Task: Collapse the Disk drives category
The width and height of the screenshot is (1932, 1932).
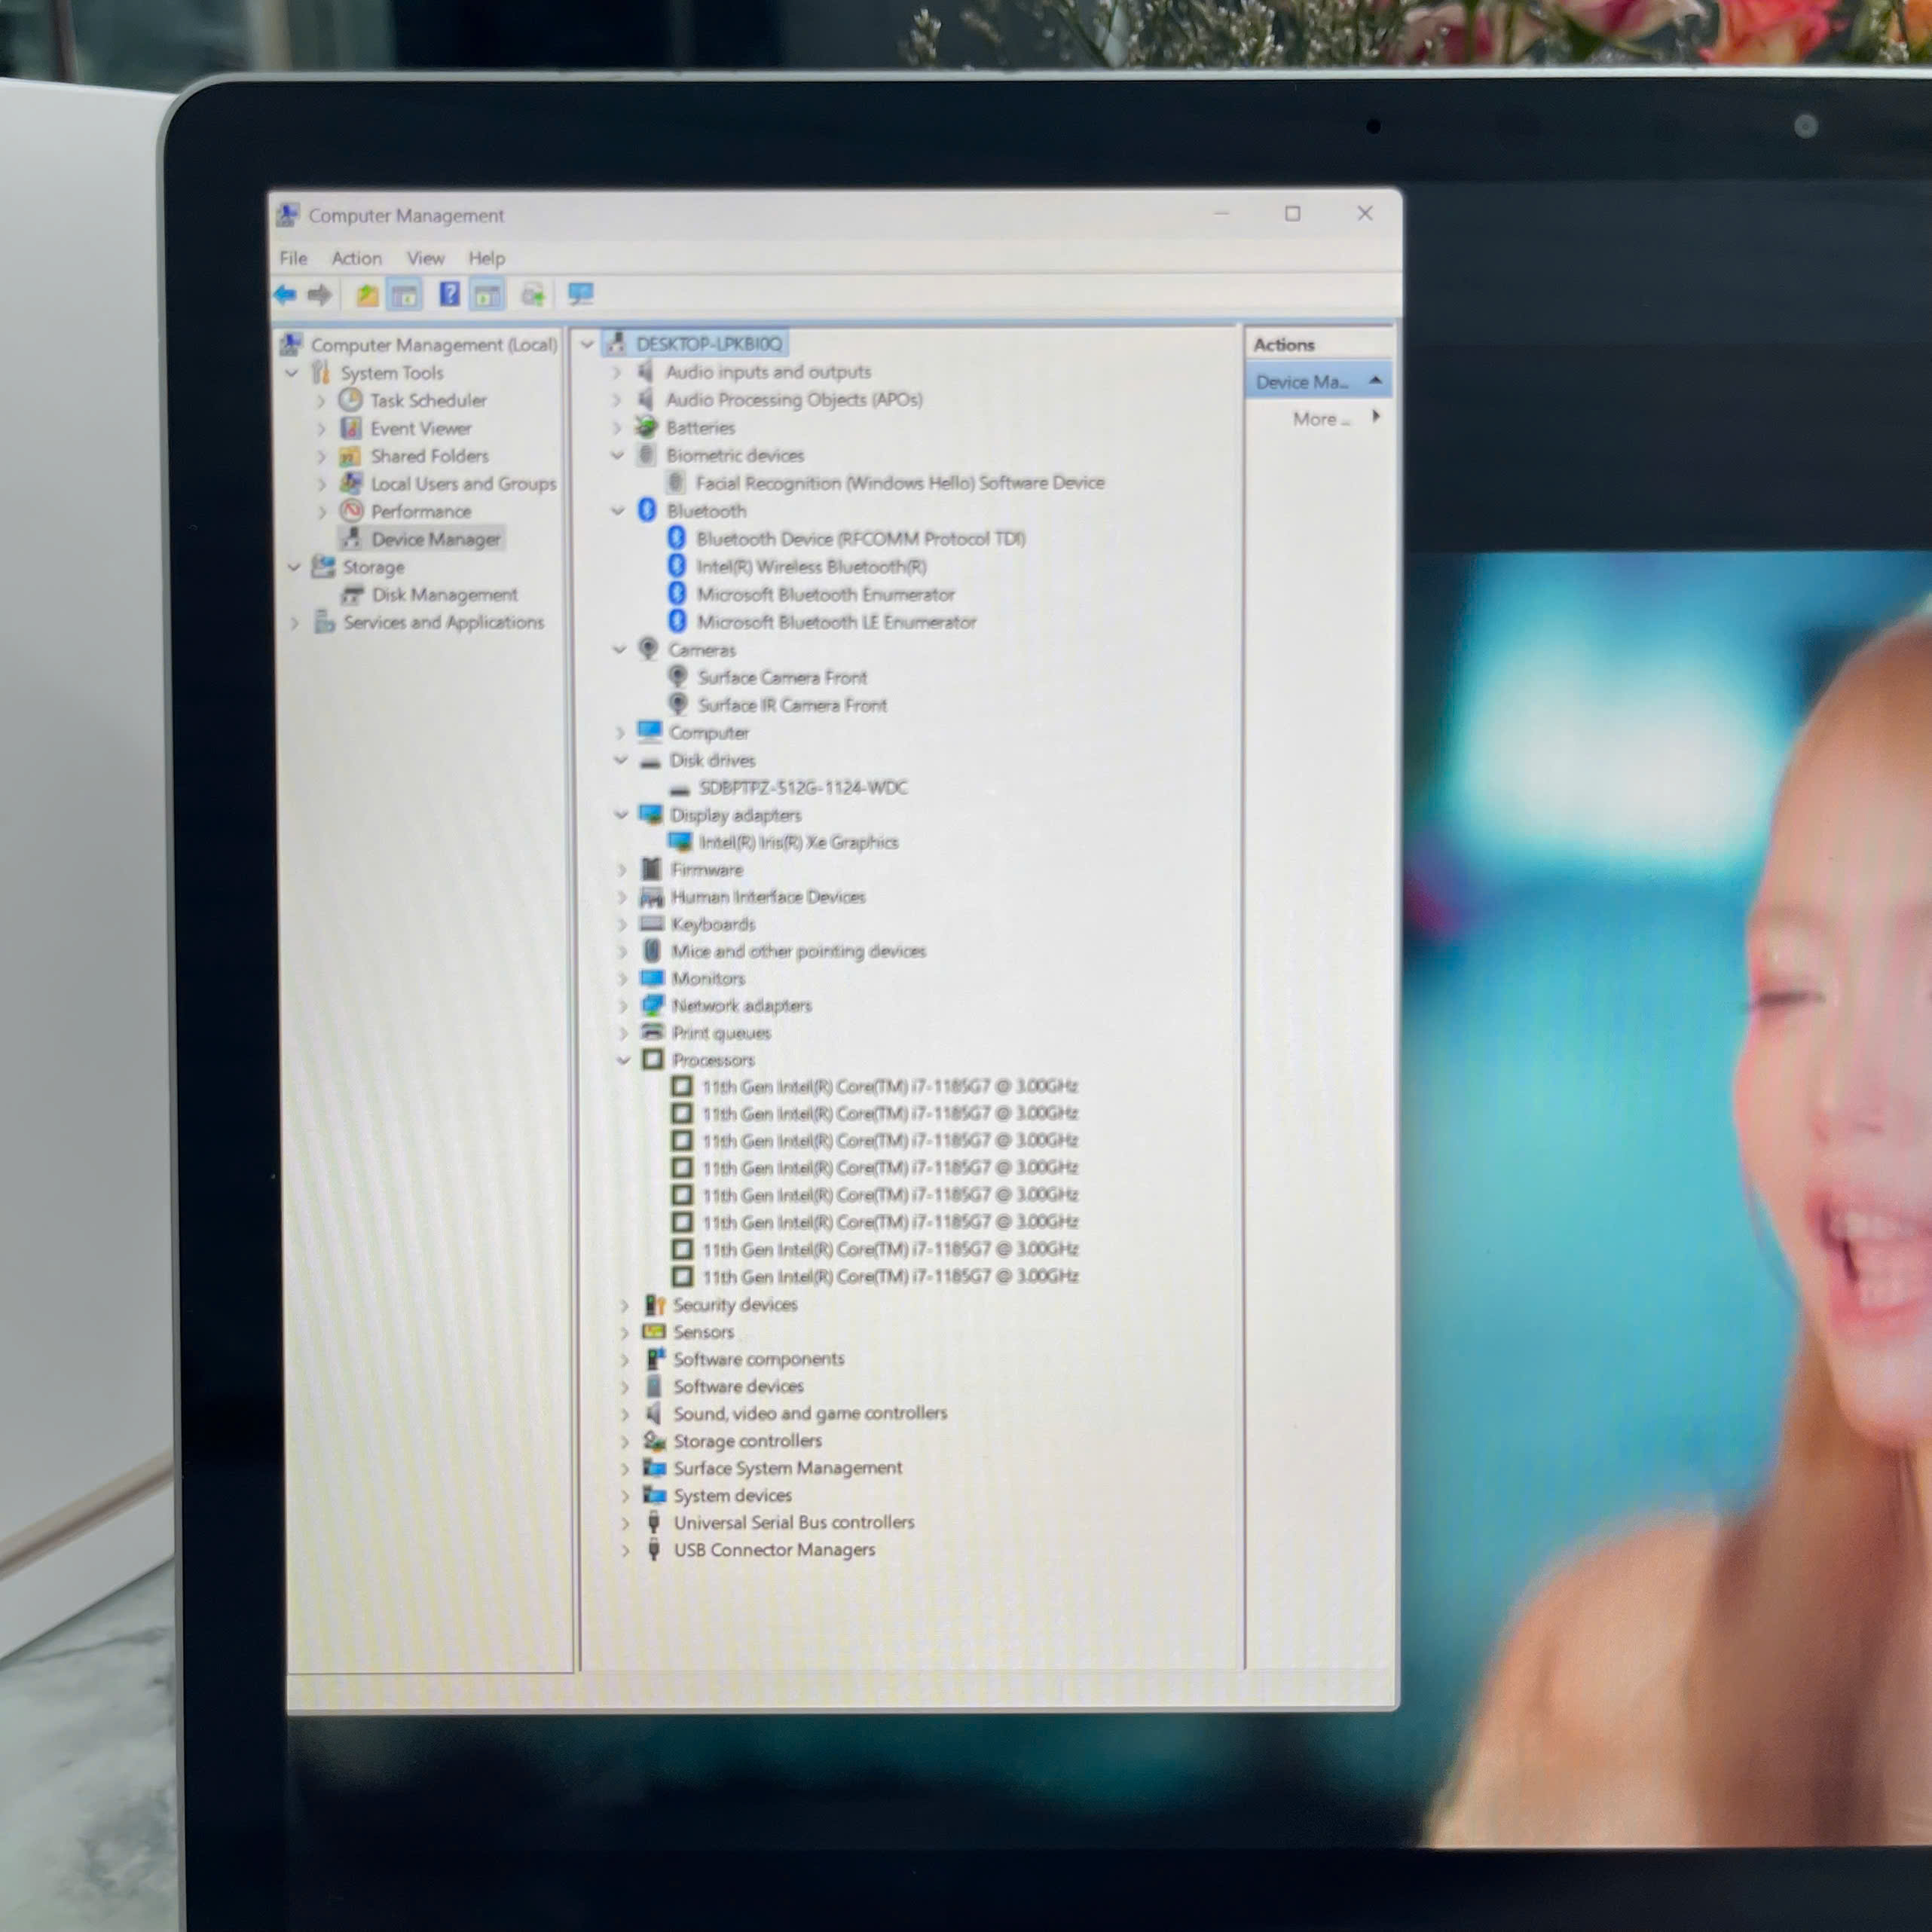Action: click(x=621, y=760)
